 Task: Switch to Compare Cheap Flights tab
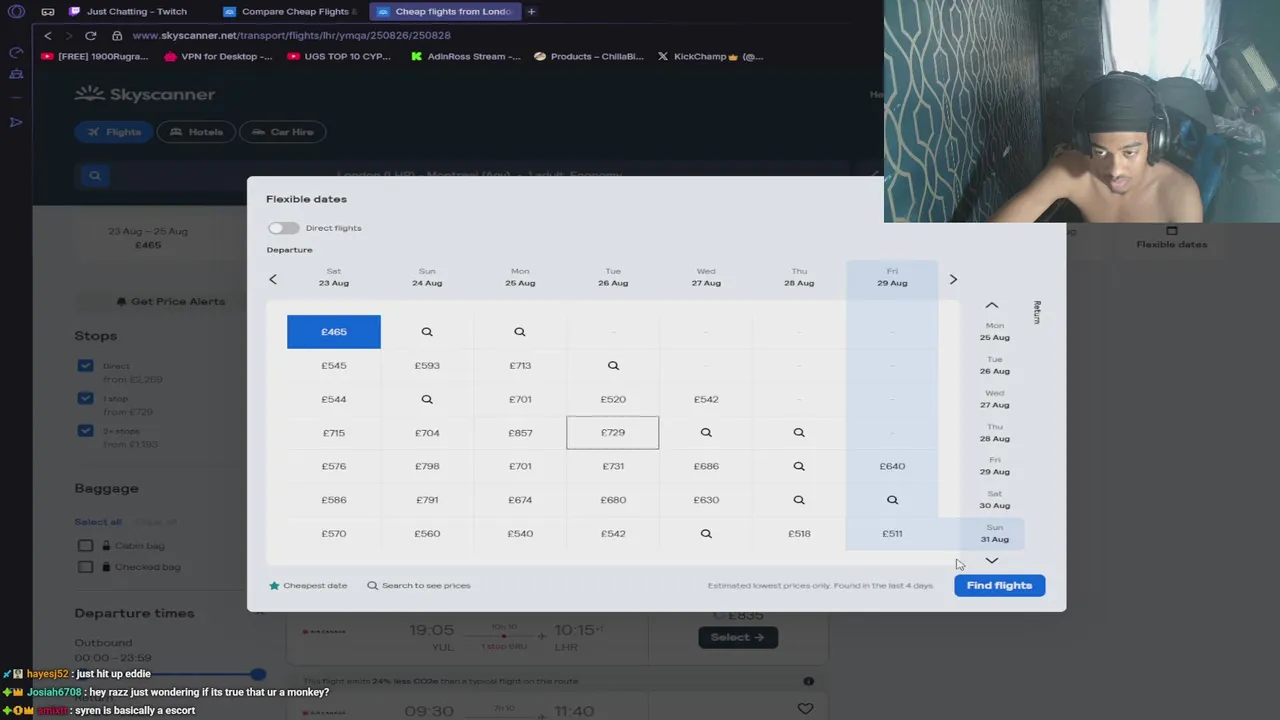coord(290,12)
